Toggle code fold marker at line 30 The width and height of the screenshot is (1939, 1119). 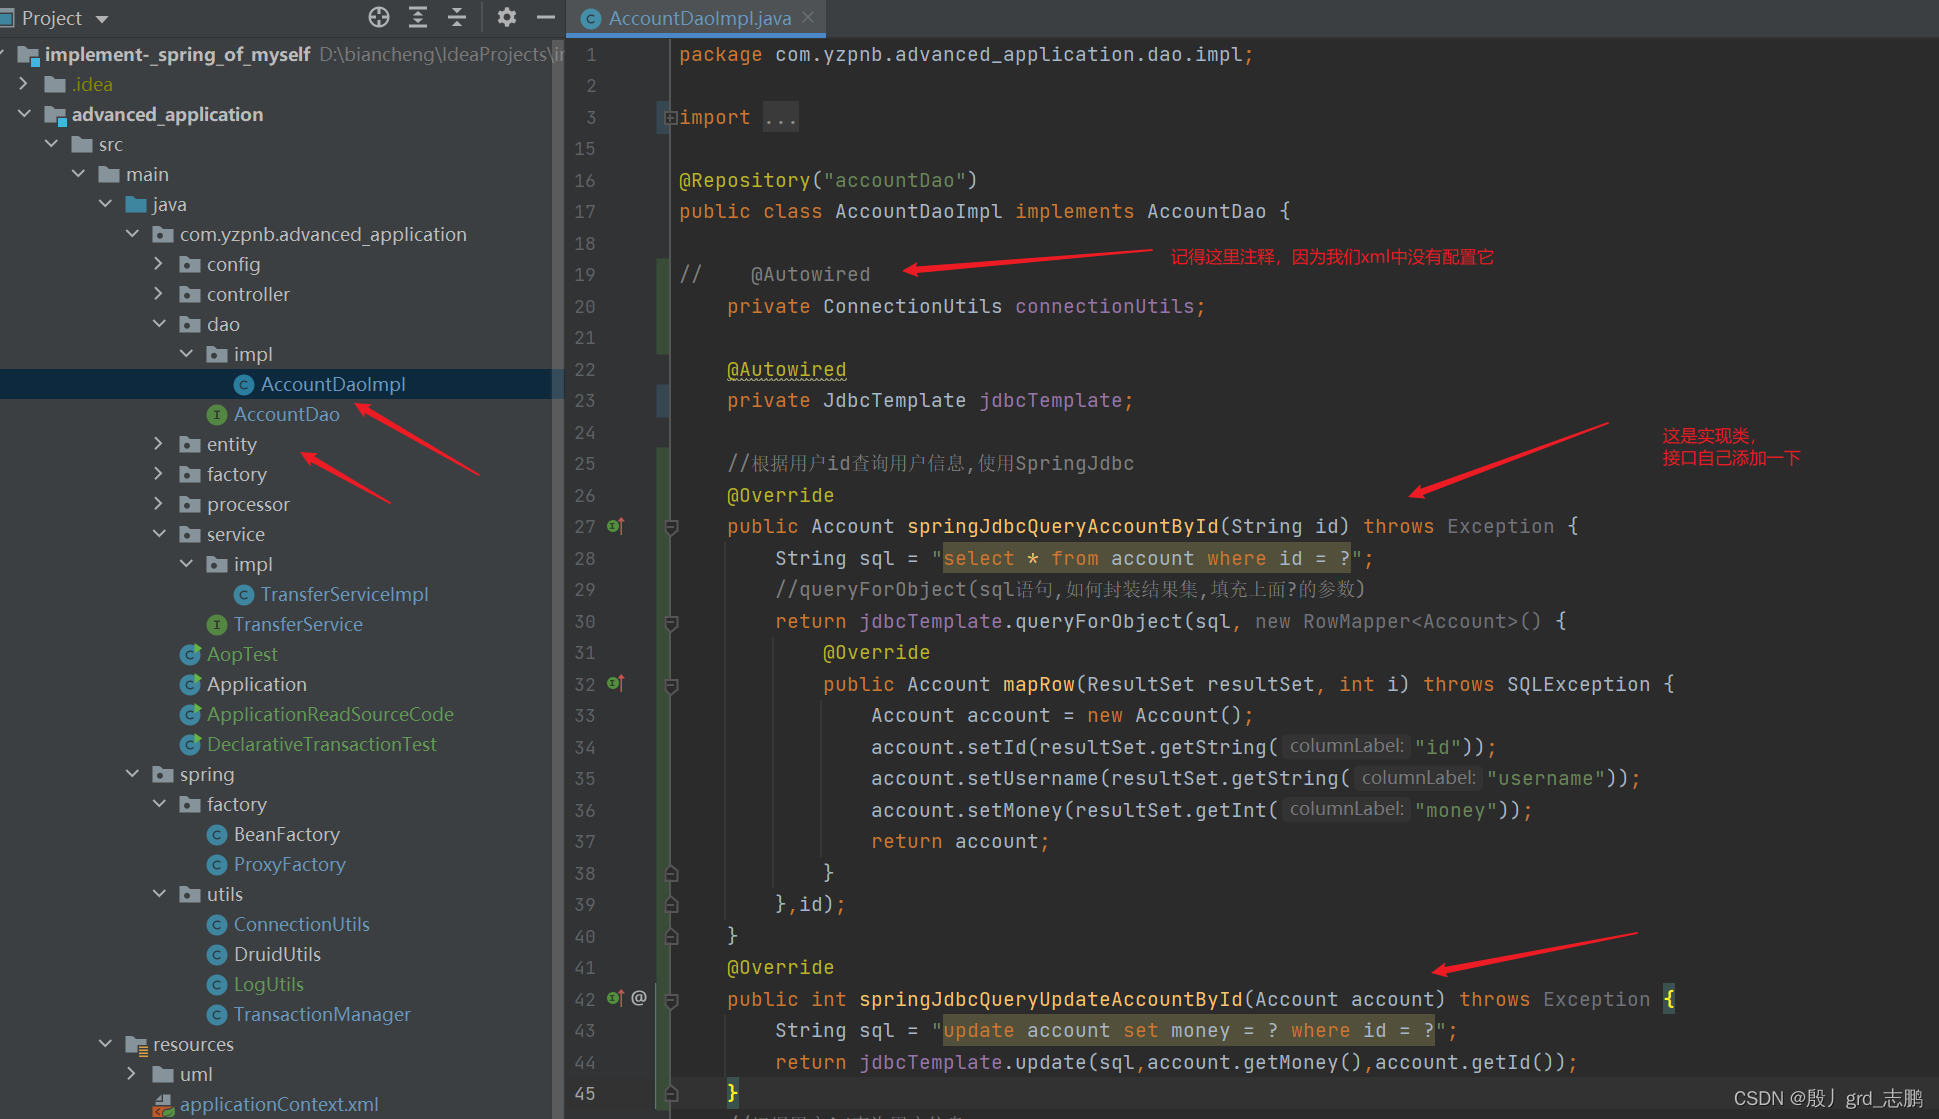pos(672,622)
